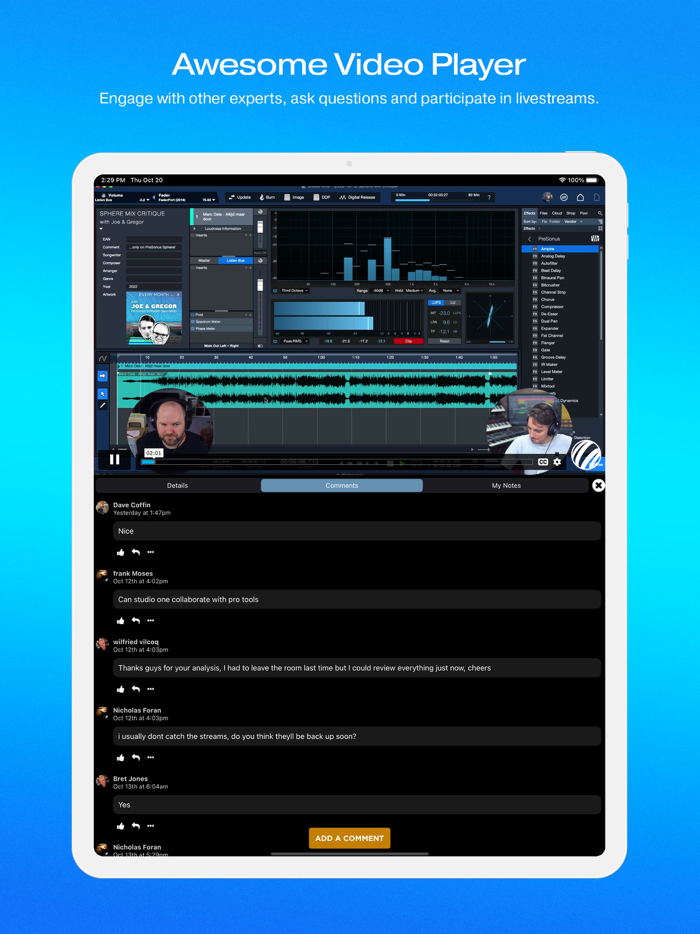Screen dimensions: 700x934
Task: Open the Cloud tab in the browser
Action: (x=557, y=213)
